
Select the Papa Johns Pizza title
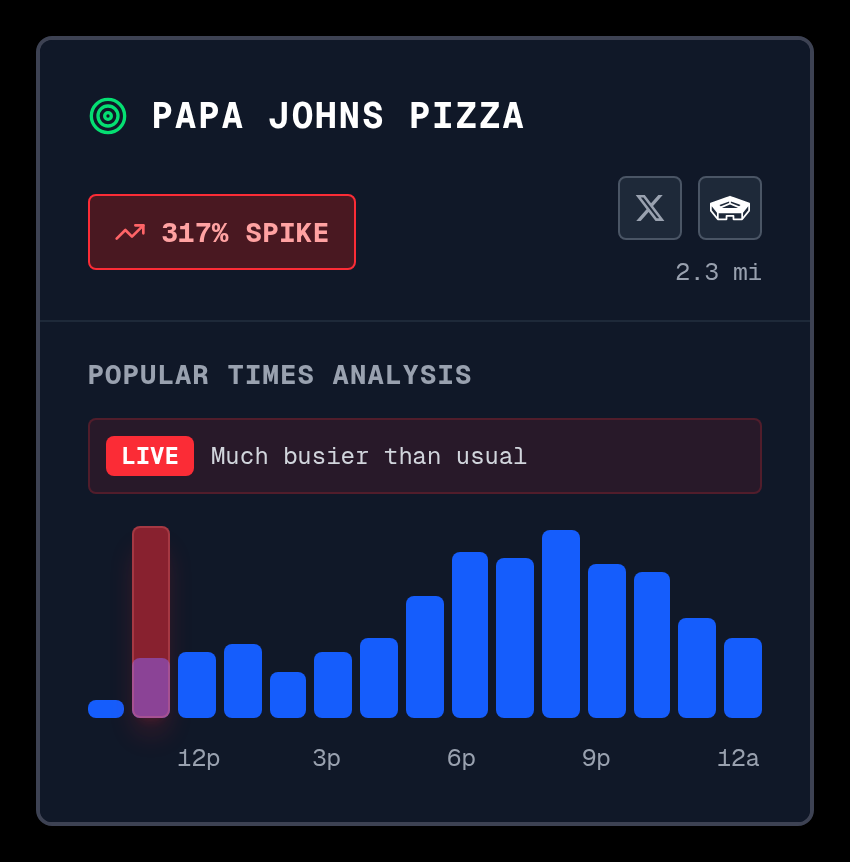click(x=338, y=116)
